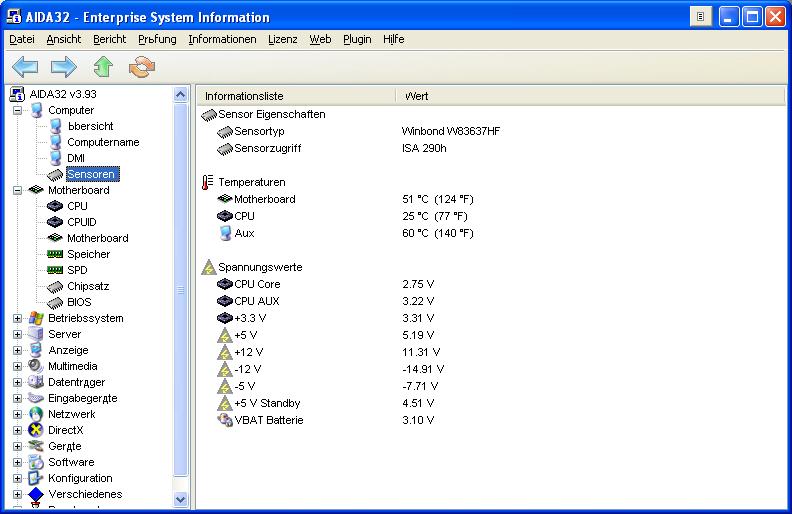The height and width of the screenshot is (514, 792).
Task: Collapse the top-level Motherboard tree node
Action: (x=18, y=190)
